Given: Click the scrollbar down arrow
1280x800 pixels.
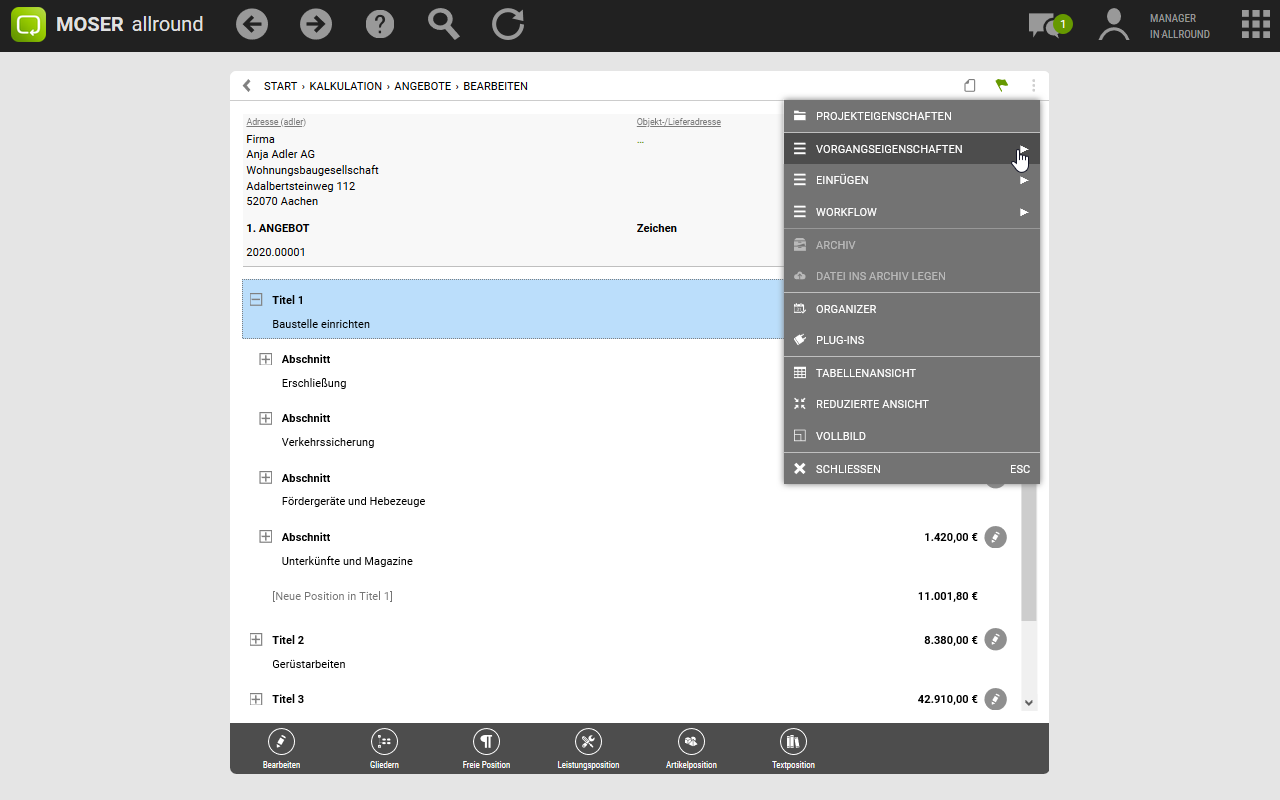Looking at the screenshot, I should [x=1029, y=703].
